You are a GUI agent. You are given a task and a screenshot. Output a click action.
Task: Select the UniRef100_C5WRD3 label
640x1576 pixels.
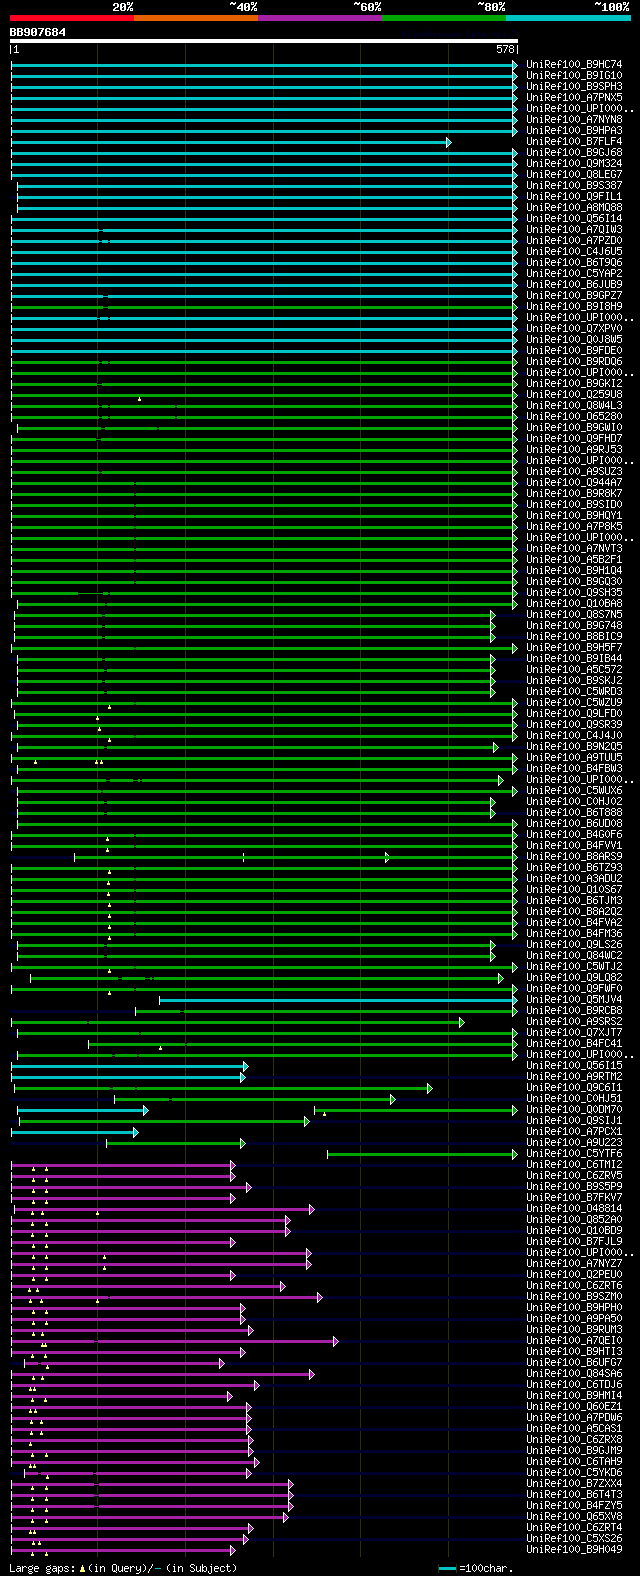coord(574,692)
